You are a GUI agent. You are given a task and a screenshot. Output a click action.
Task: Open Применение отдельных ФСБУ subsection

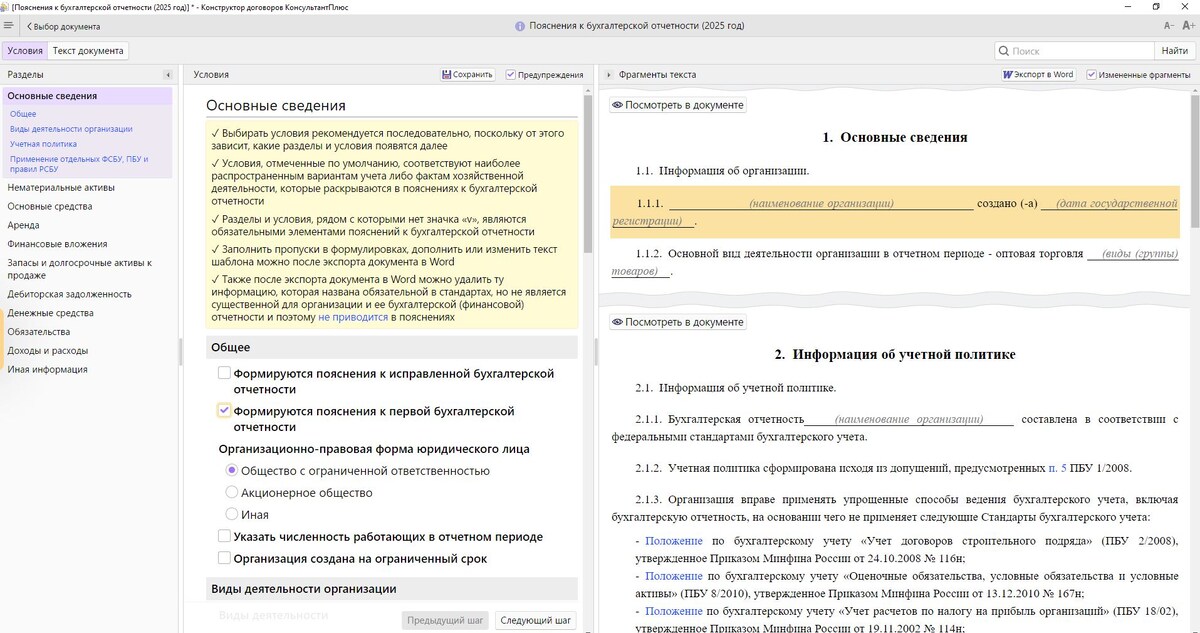pyautogui.click(x=80, y=163)
